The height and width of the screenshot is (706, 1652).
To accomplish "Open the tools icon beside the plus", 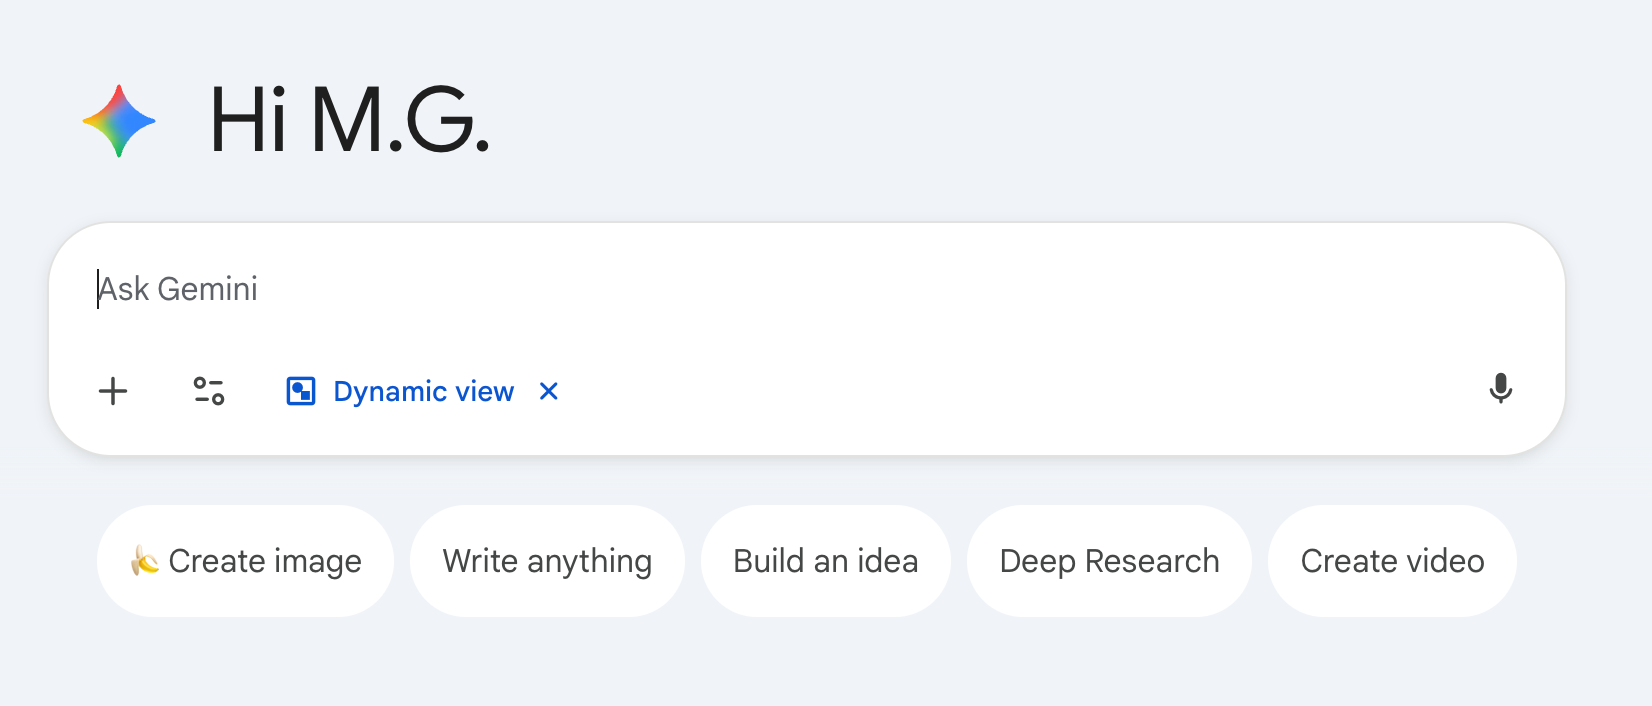I will click(209, 392).
